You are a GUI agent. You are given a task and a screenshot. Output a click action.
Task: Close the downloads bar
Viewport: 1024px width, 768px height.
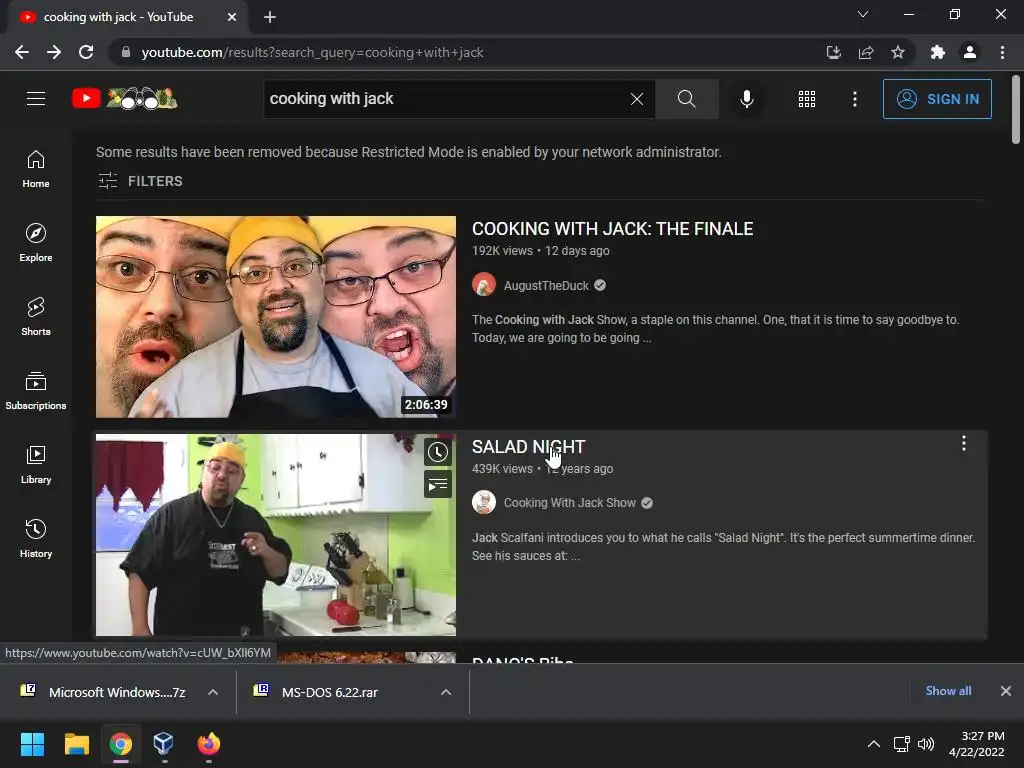point(1006,691)
